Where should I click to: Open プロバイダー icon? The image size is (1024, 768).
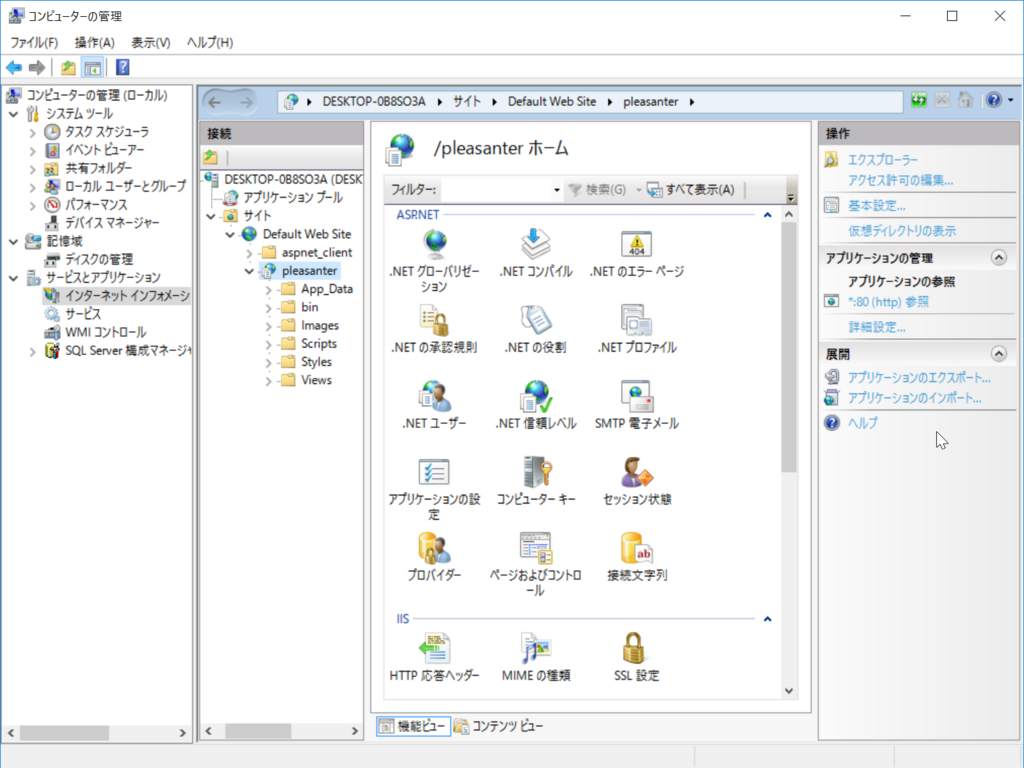pos(434,556)
